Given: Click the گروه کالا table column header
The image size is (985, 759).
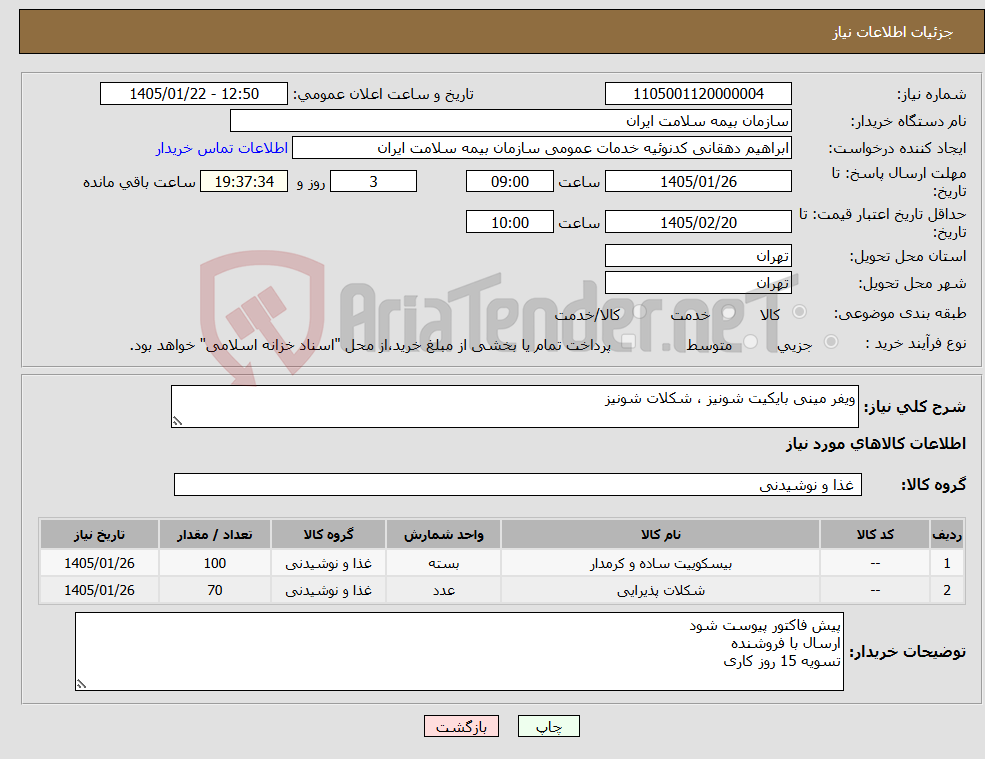Looking at the screenshot, I should [x=328, y=534].
